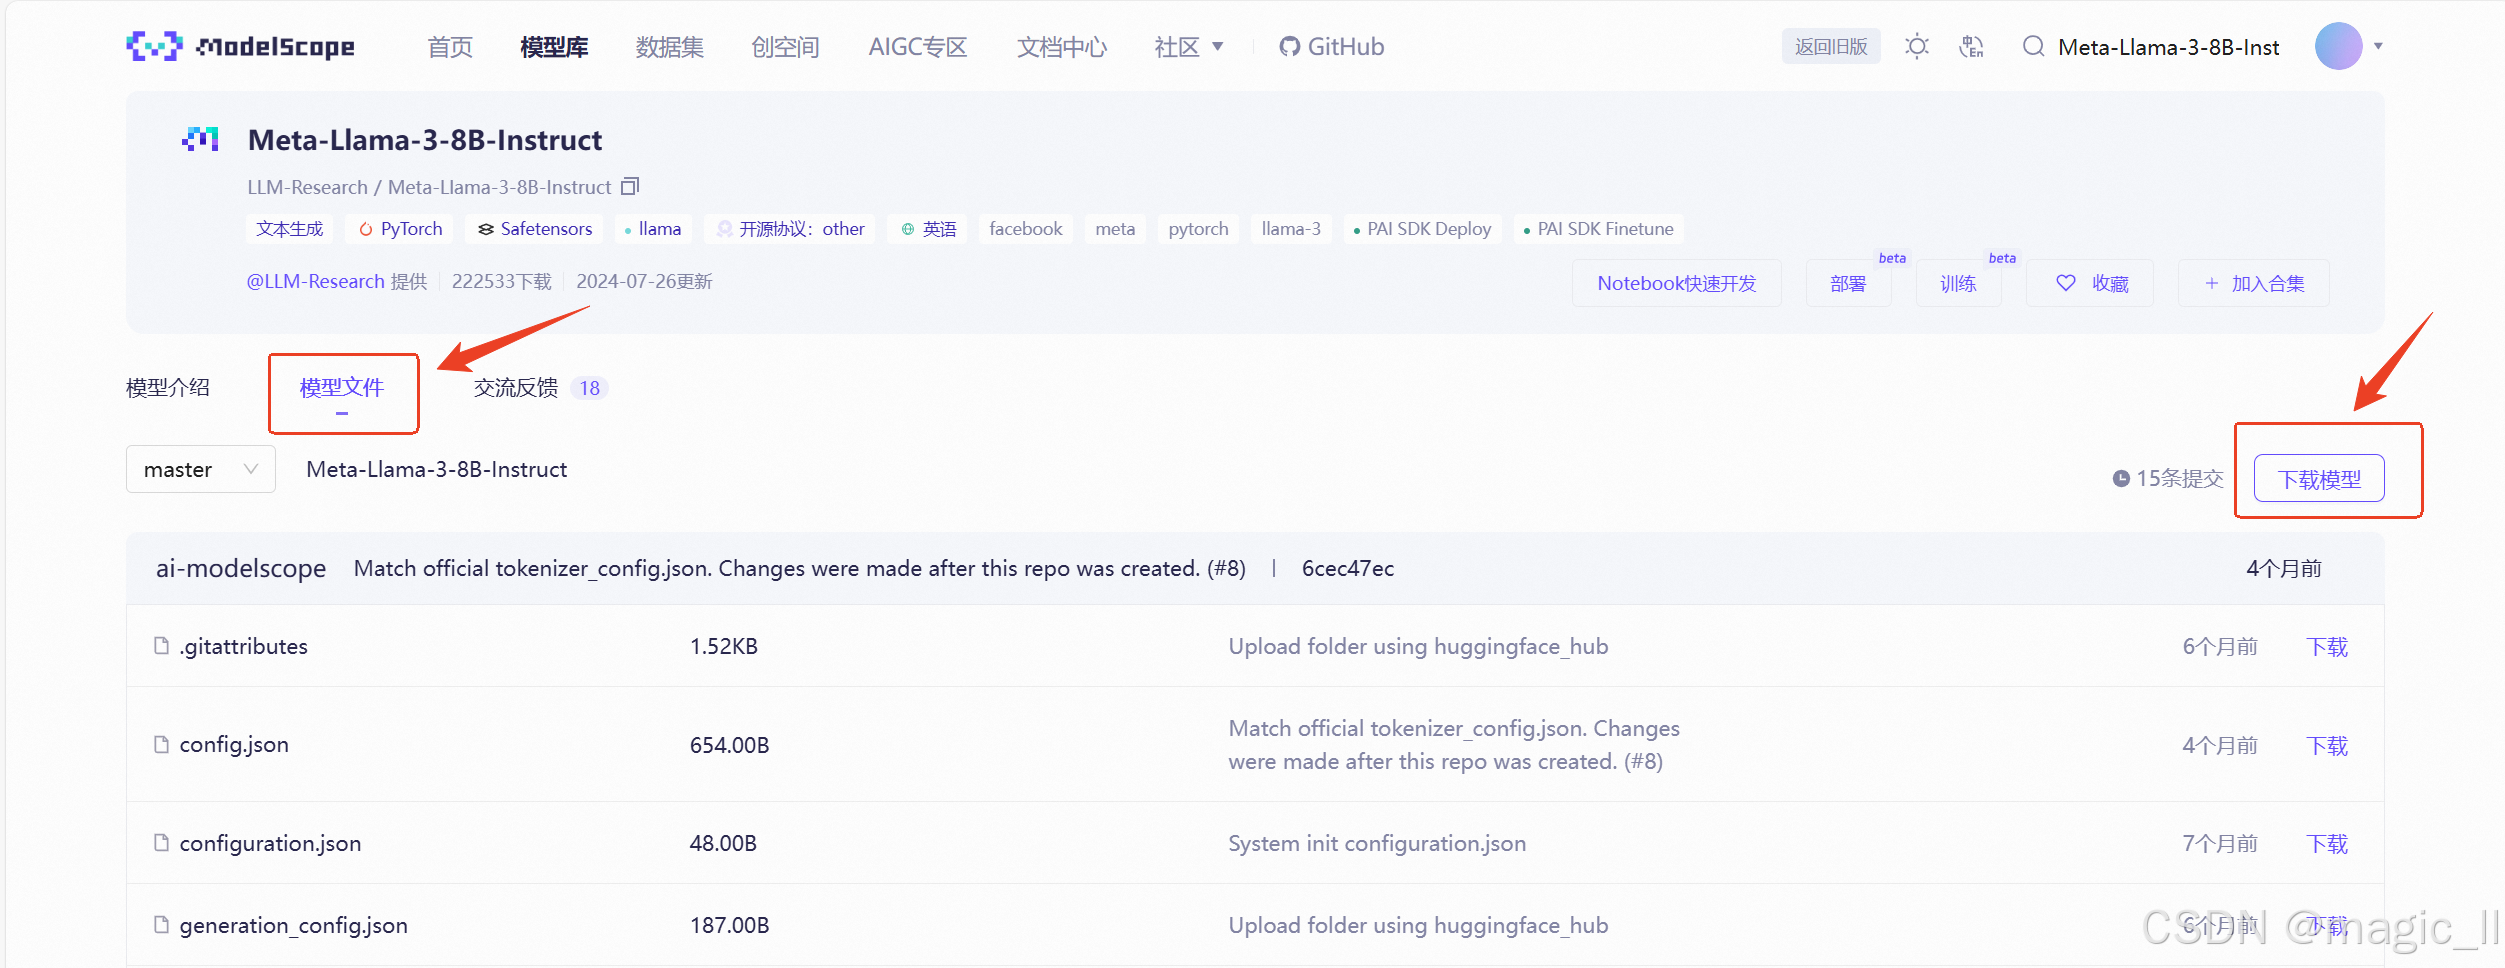Click the PyTorch tag
Image resolution: width=2505 pixels, height=968 pixels.
400,229
